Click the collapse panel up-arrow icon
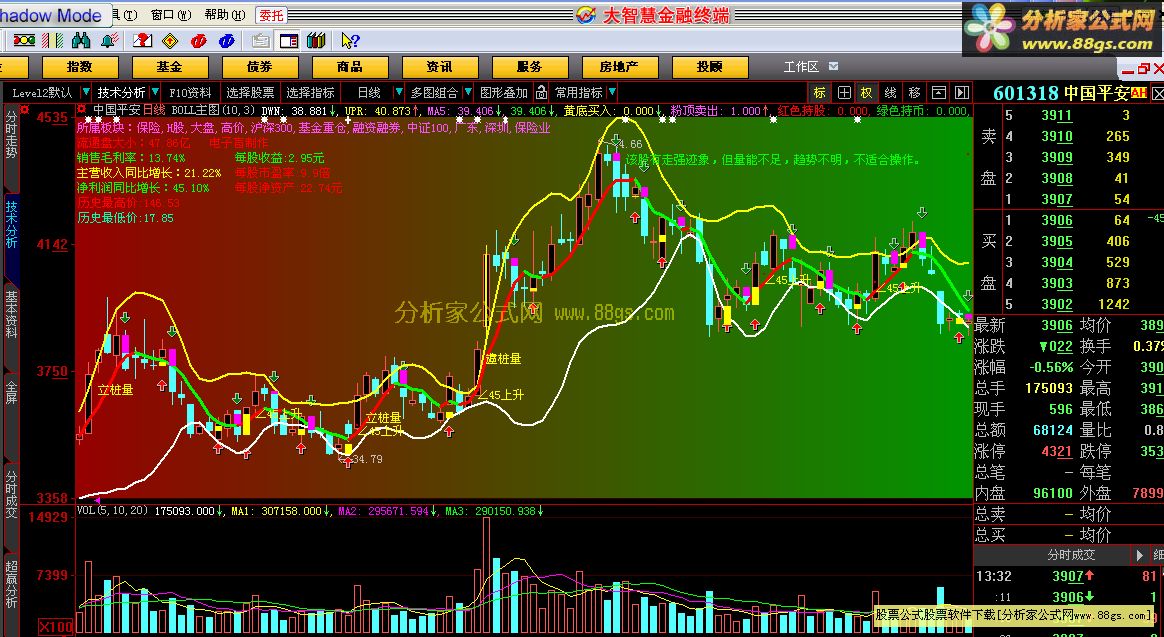Image resolution: width=1164 pixels, height=637 pixels. 939,93
